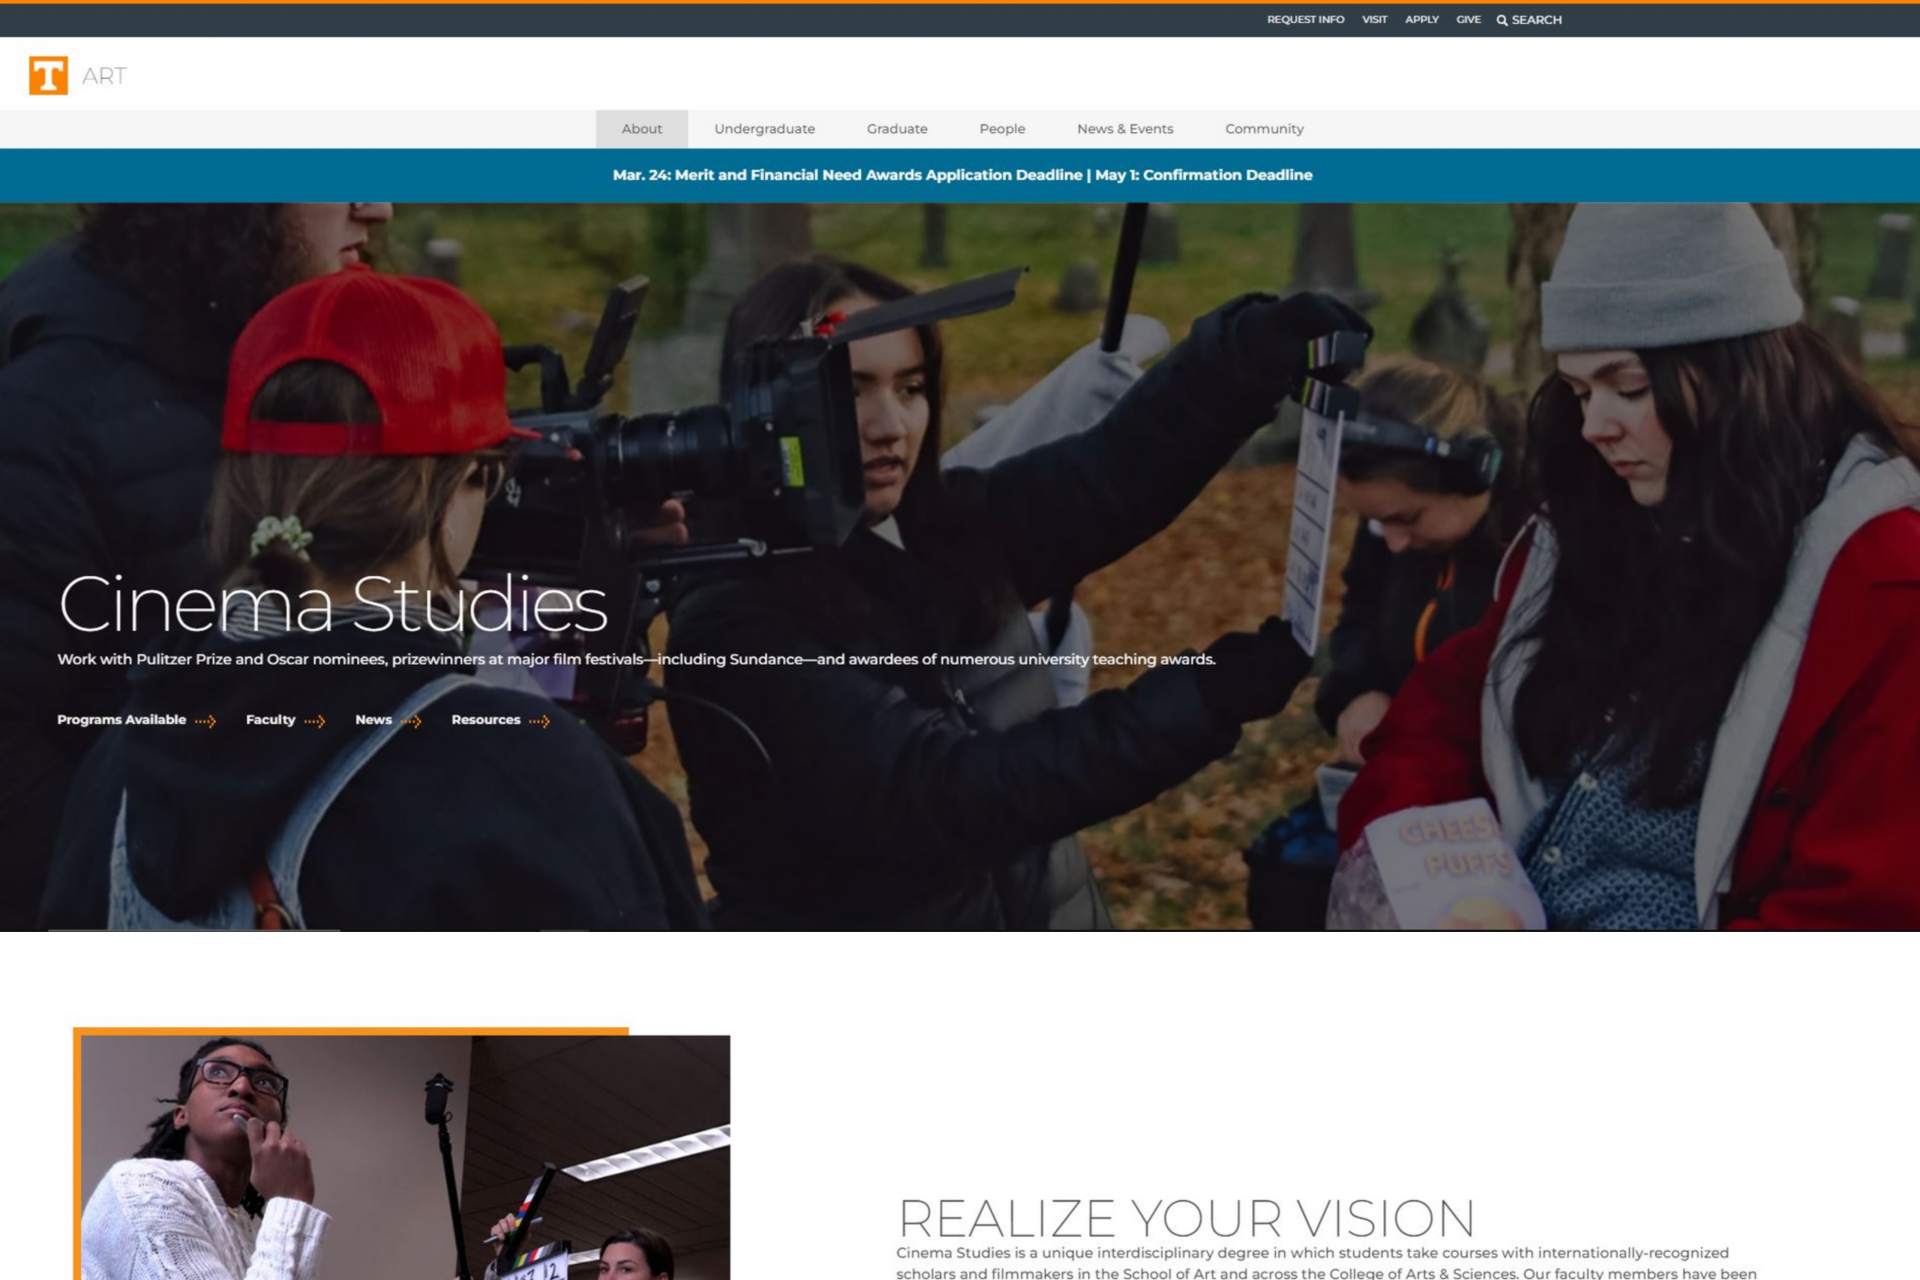Open the Undergraduate menu
The width and height of the screenshot is (1920, 1280).
764,129
